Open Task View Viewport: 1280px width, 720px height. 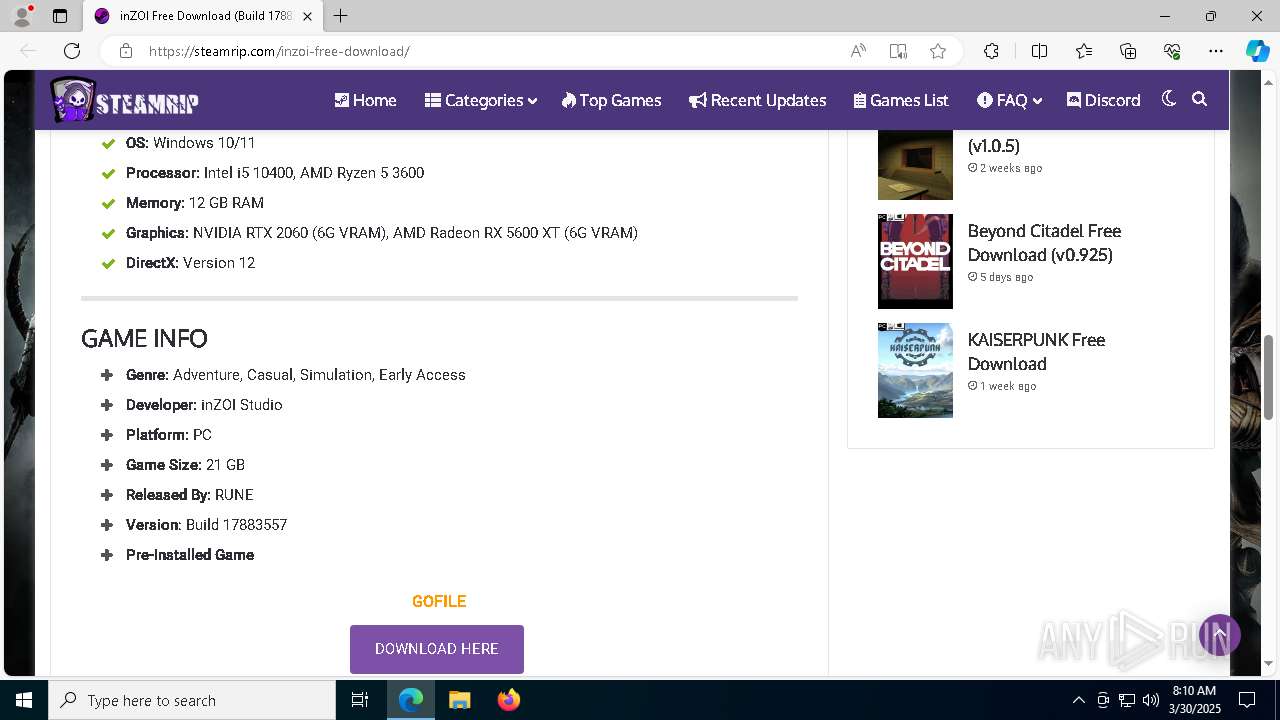pos(360,700)
